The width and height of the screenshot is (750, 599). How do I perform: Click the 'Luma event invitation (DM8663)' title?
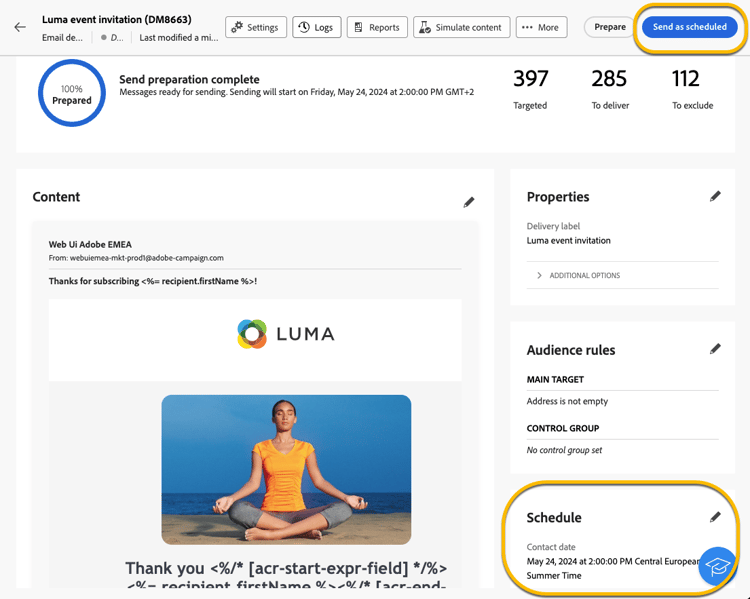pos(117,20)
